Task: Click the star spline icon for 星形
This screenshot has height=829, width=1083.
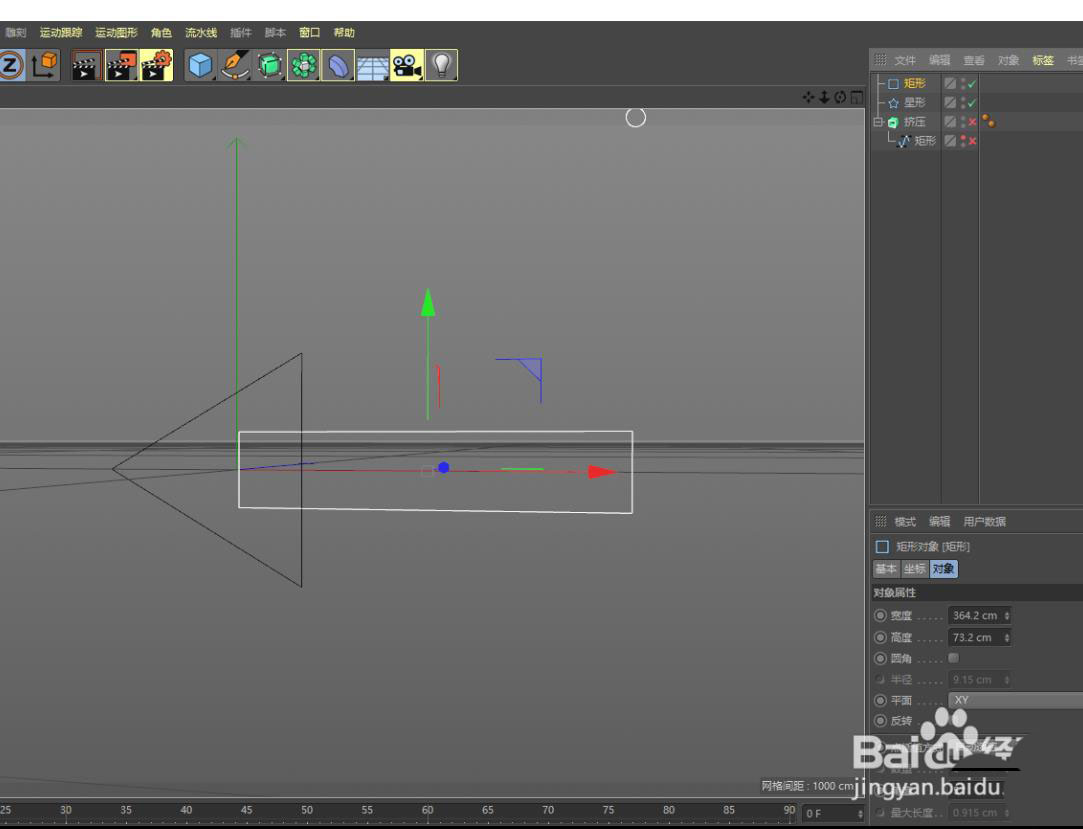Action: (893, 103)
